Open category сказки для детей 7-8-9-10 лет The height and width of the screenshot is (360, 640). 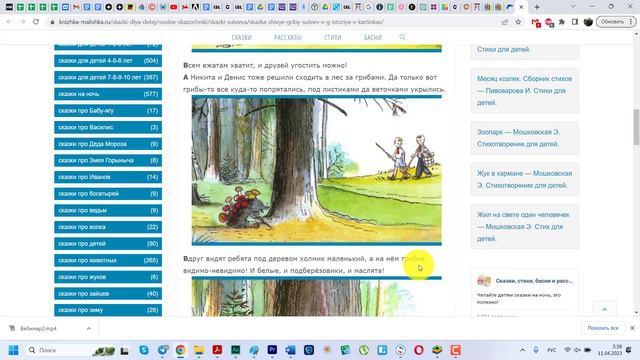tap(108, 77)
